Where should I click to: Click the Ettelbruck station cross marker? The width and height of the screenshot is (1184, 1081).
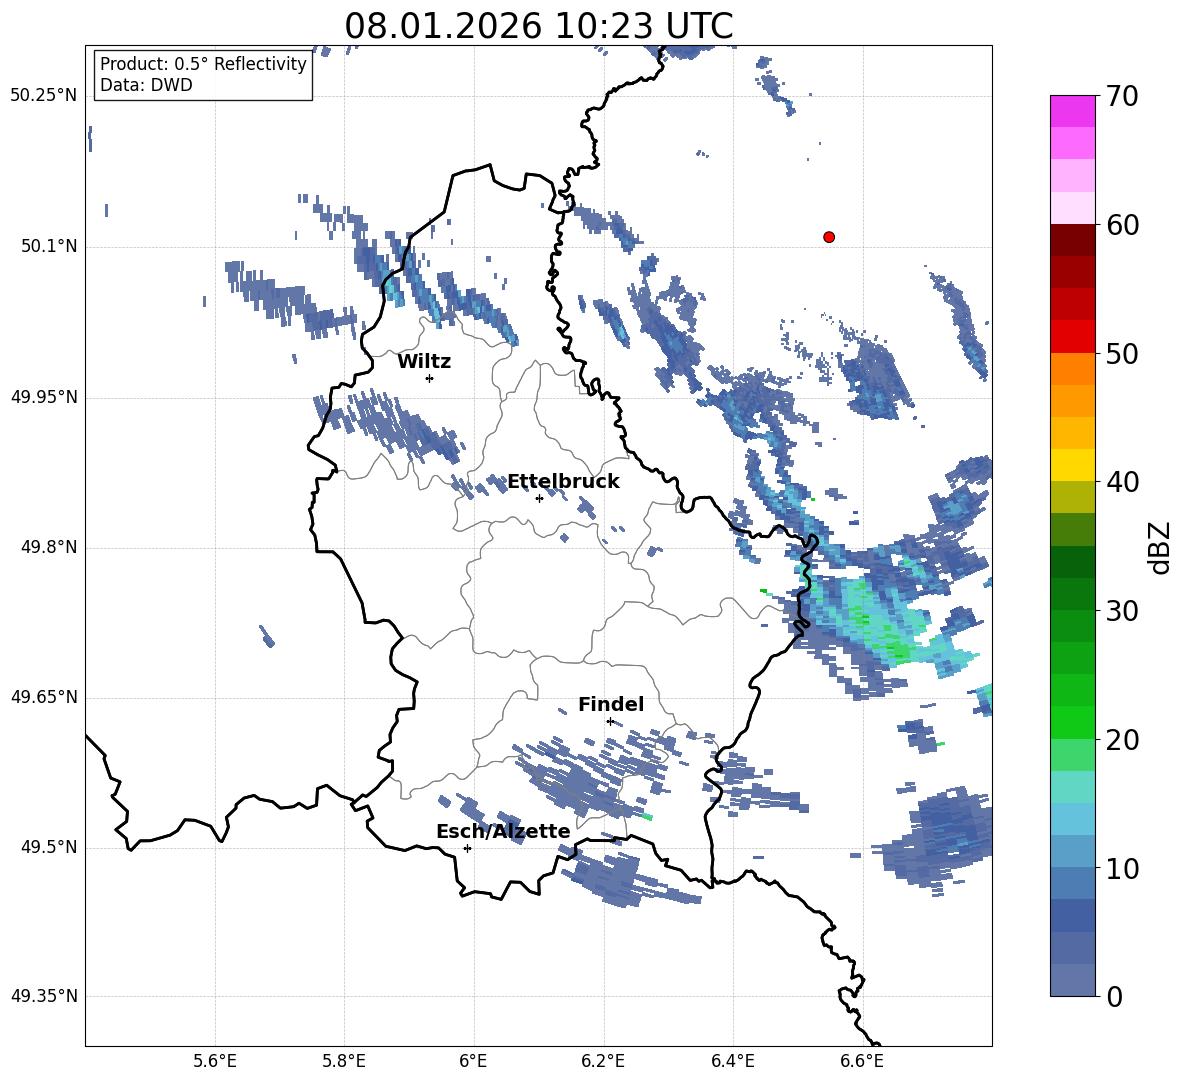click(x=539, y=498)
